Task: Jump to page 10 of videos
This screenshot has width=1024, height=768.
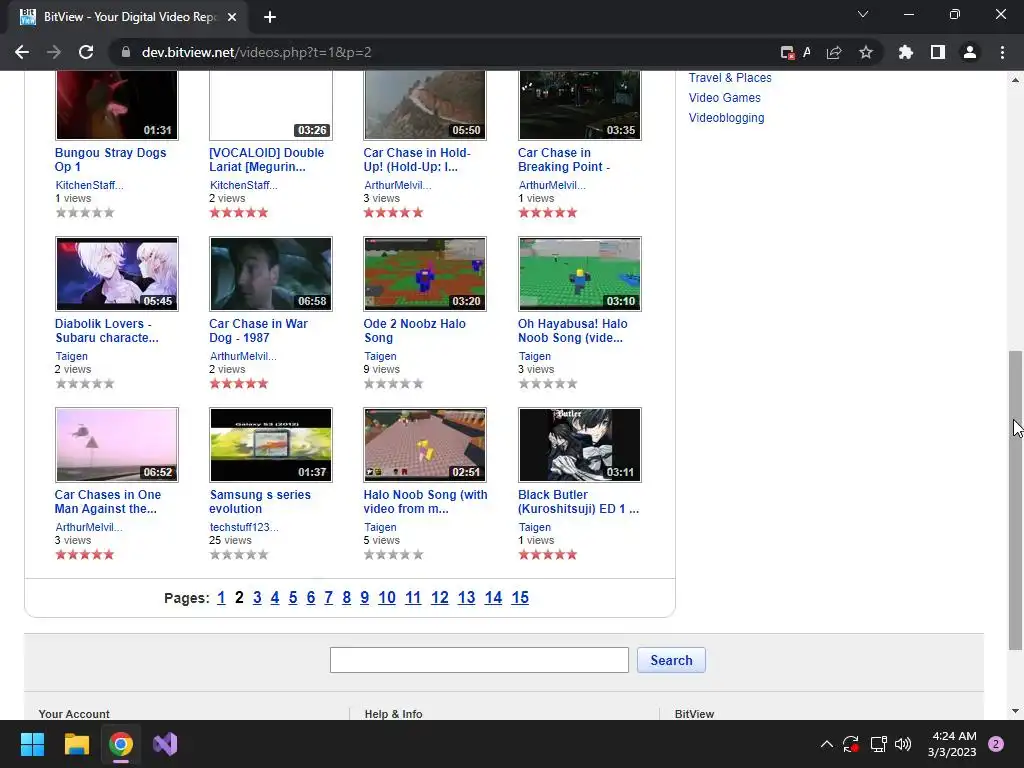Action: [x=387, y=598]
